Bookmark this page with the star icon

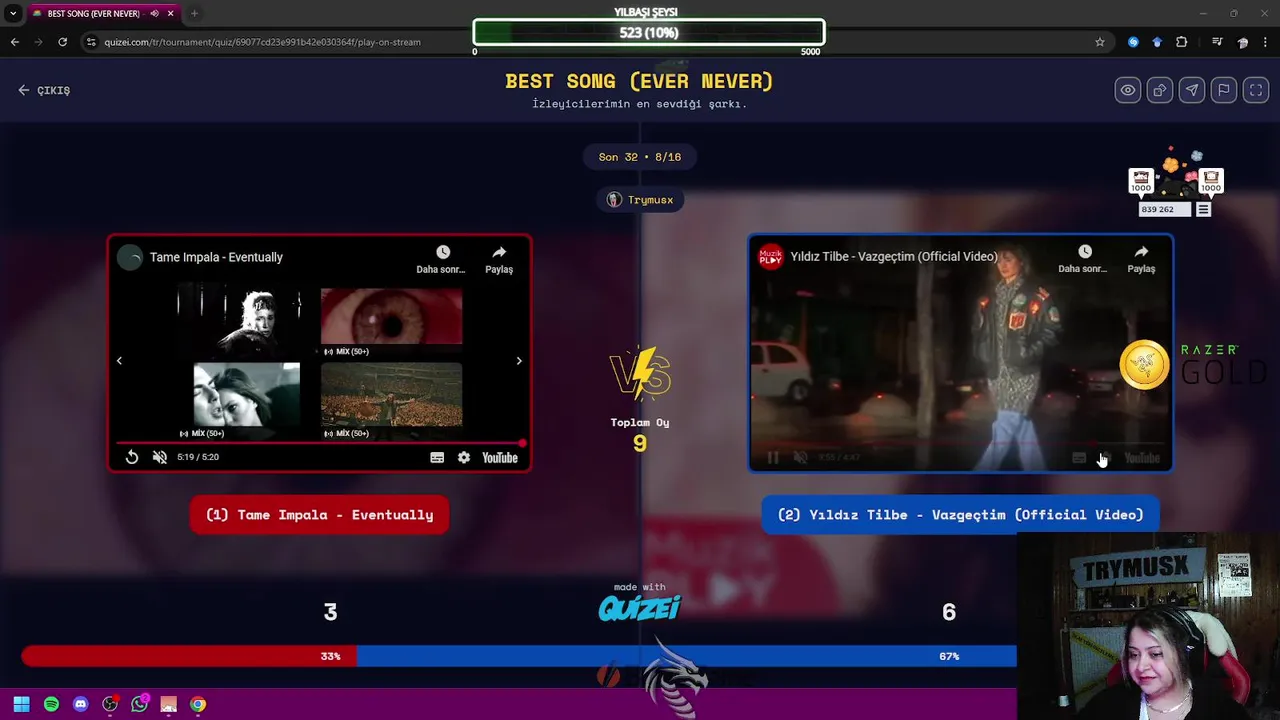1100,42
